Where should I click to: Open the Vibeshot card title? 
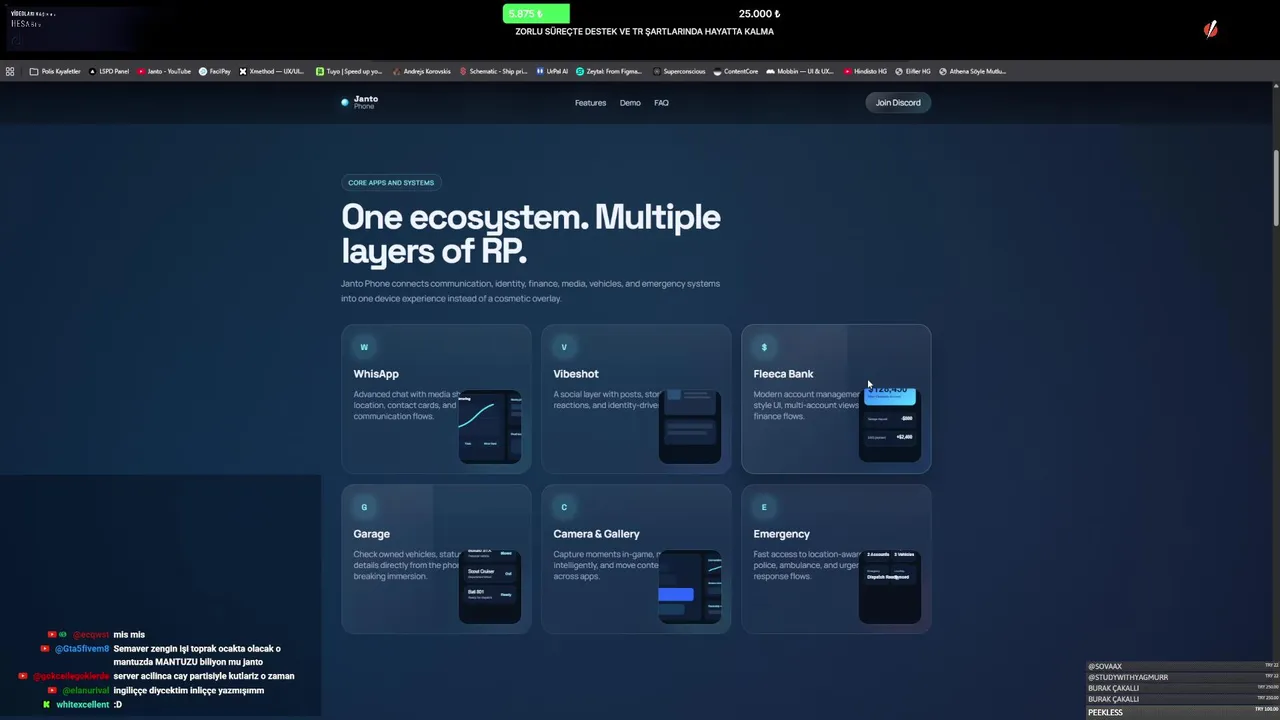(x=576, y=374)
